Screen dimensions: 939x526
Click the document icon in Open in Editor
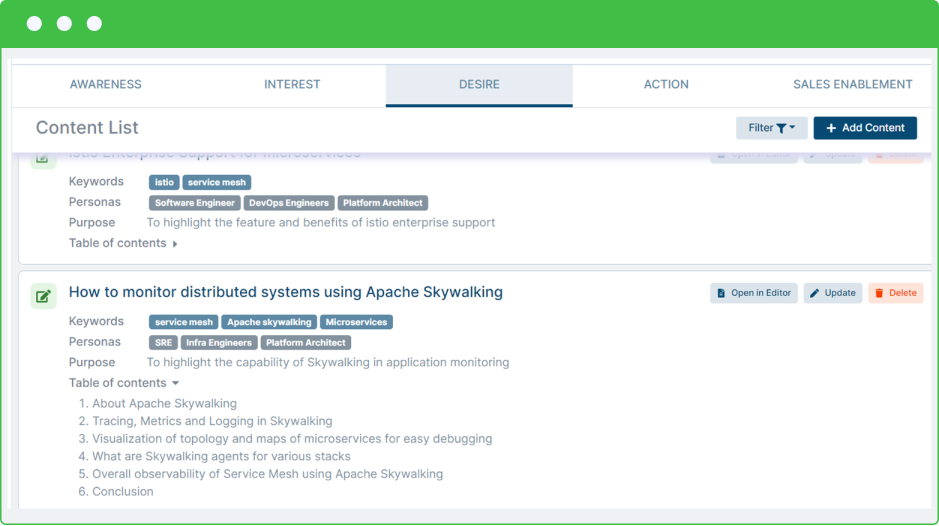click(x=721, y=293)
